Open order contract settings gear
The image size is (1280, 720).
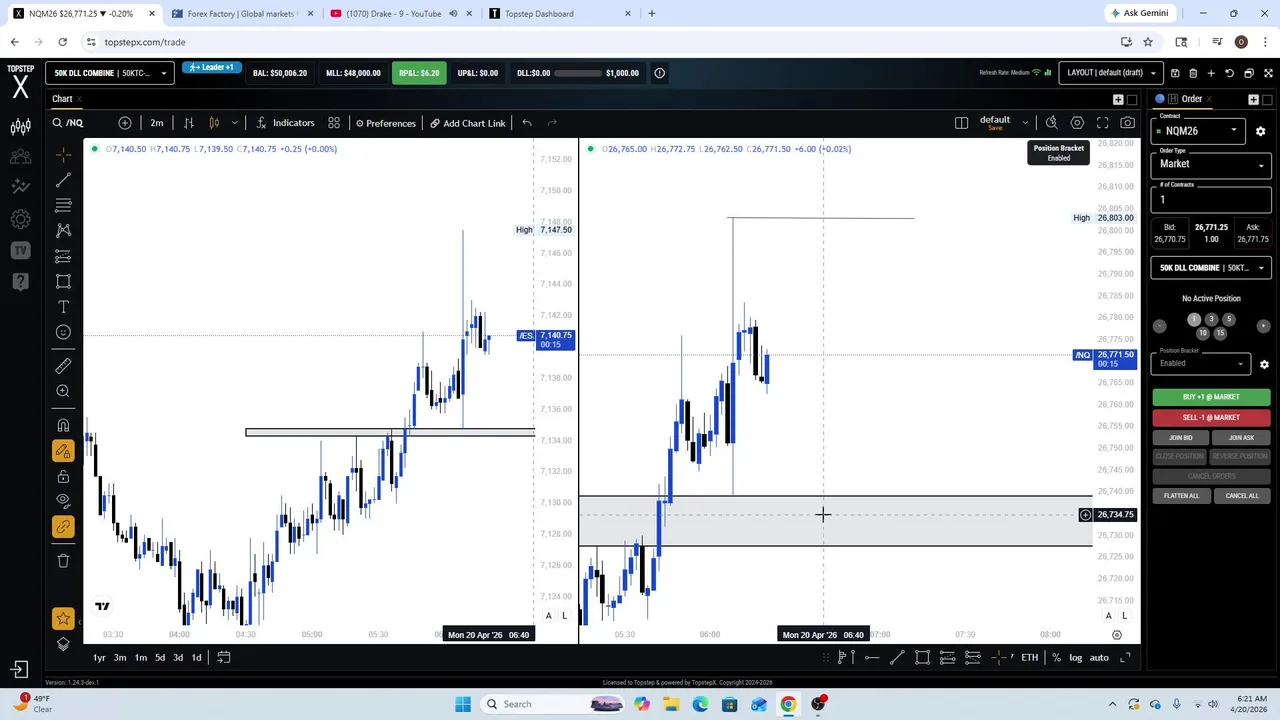pyautogui.click(x=1260, y=131)
